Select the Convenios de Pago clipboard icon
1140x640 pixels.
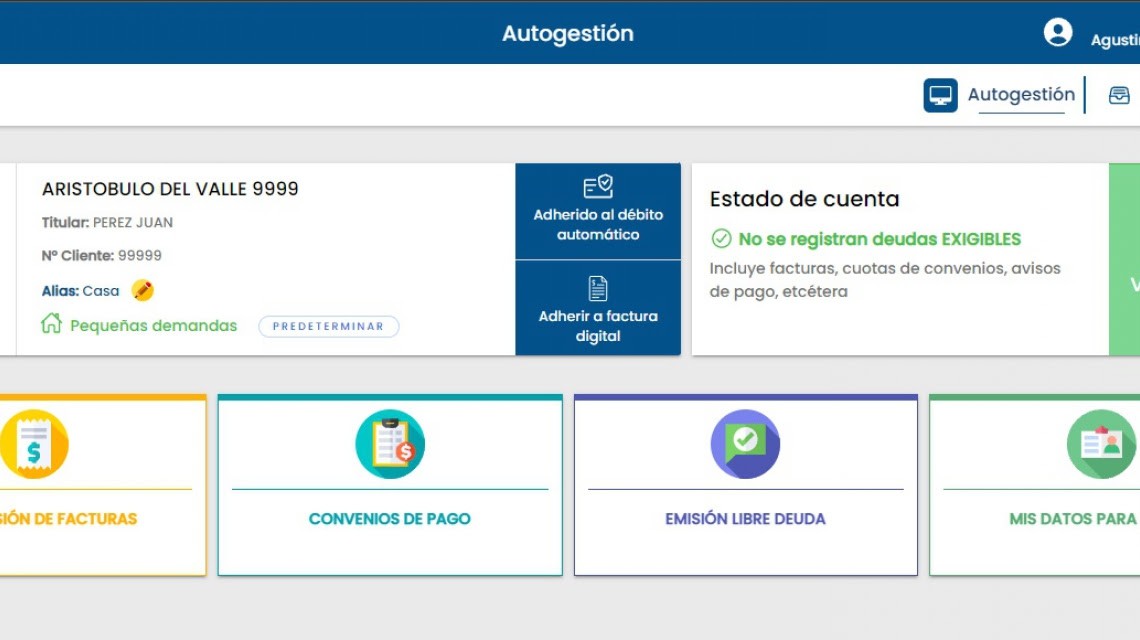390,444
